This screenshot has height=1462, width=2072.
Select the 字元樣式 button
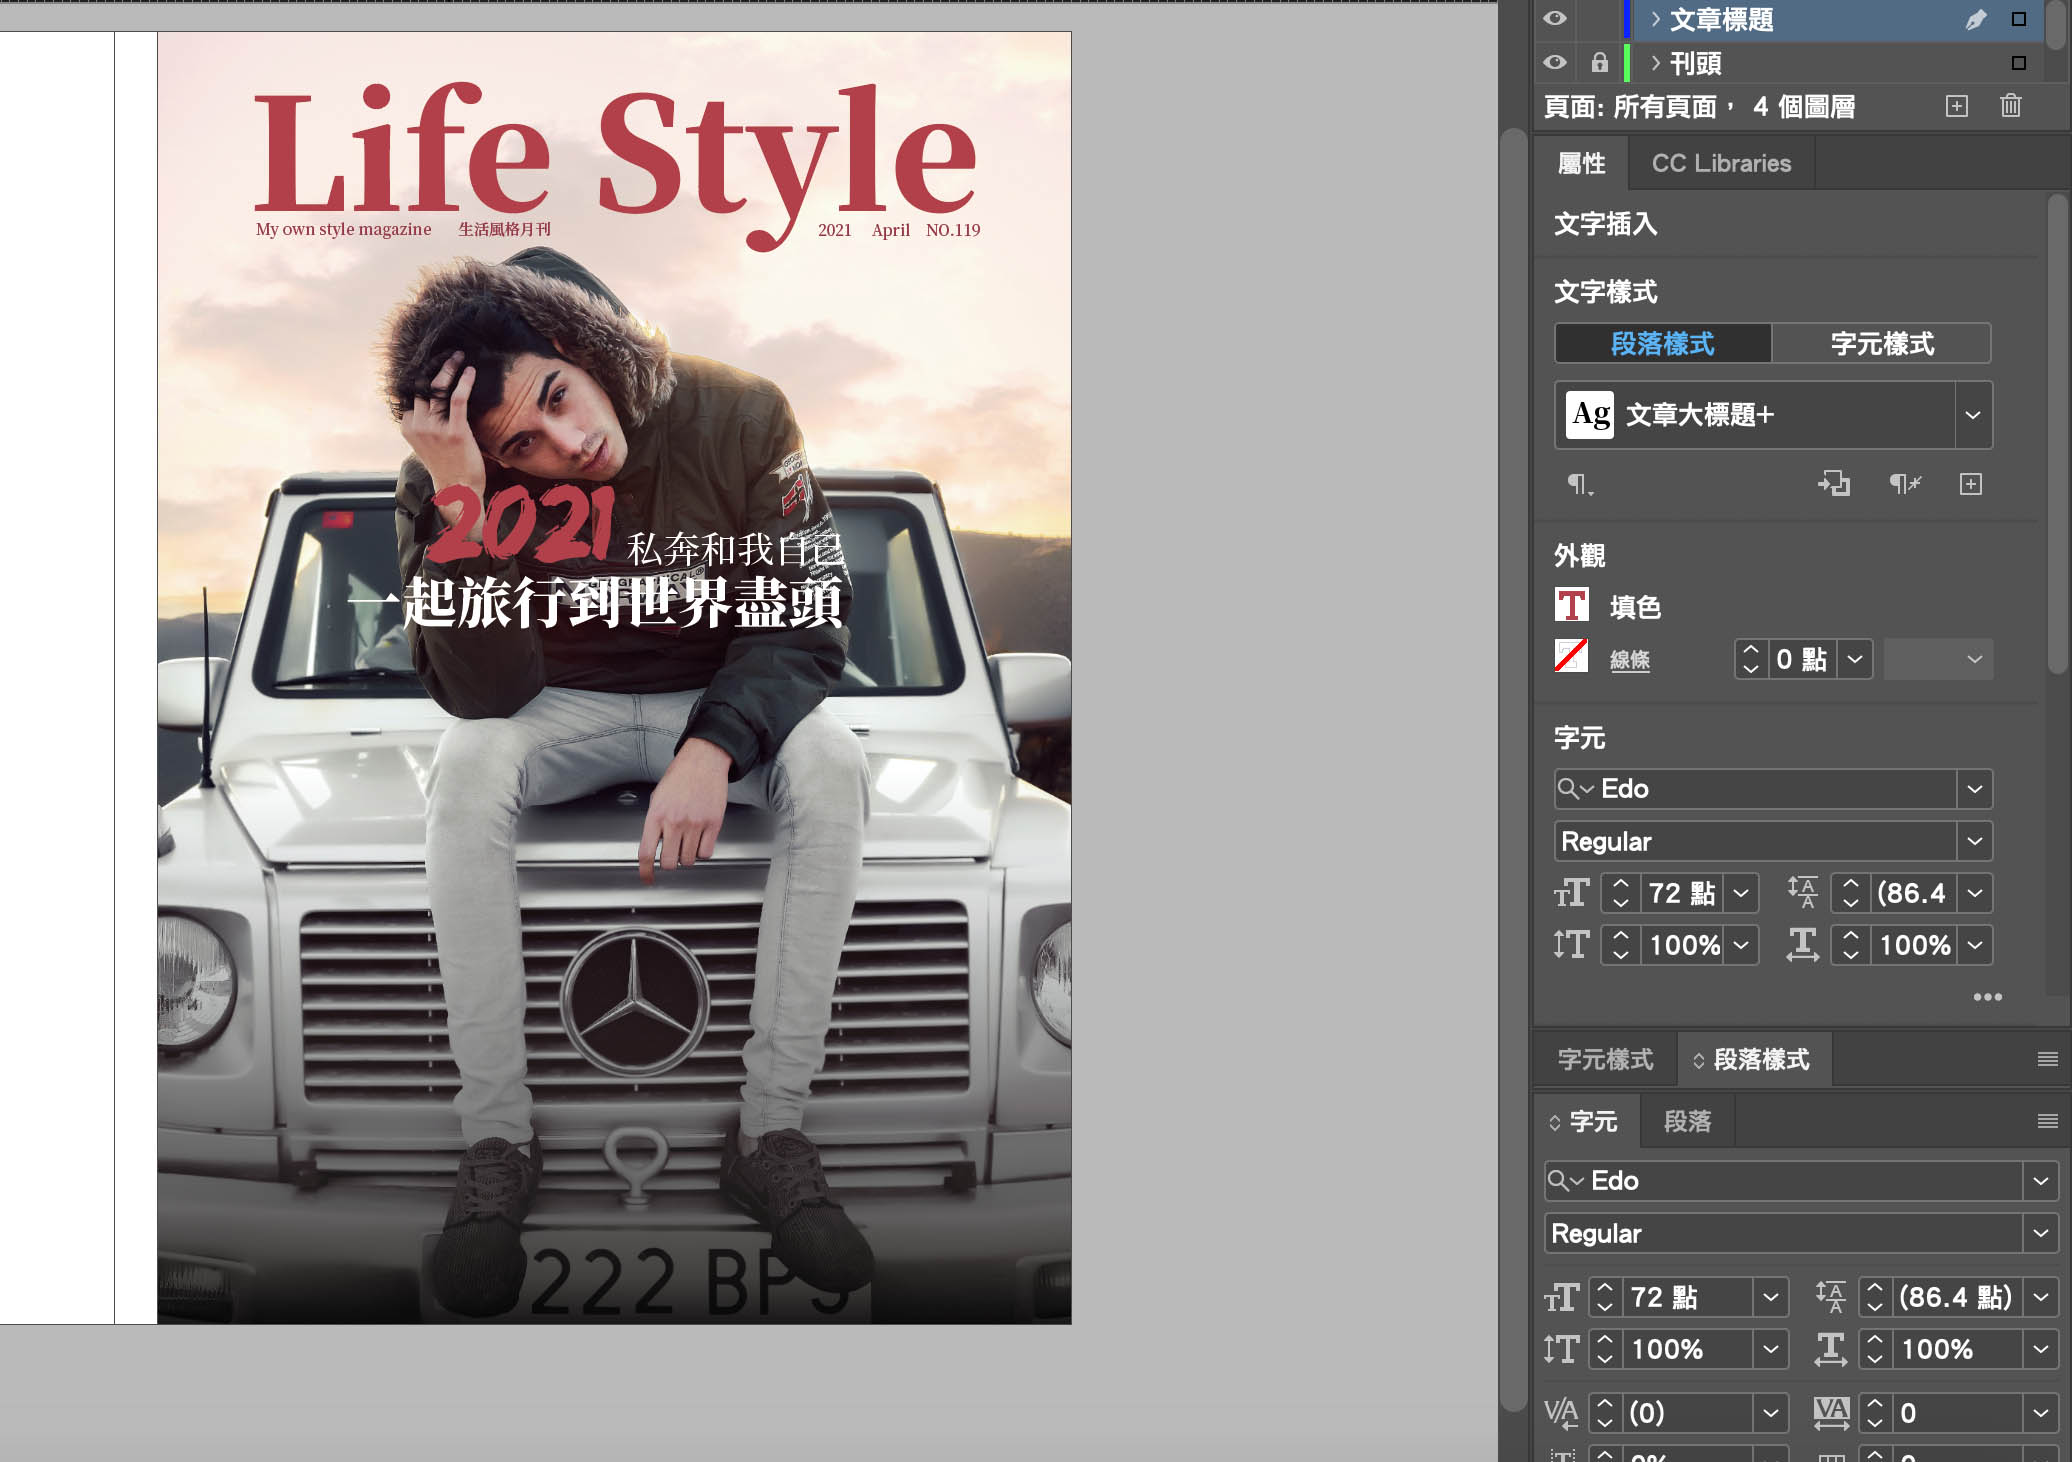pyautogui.click(x=1881, y=344)
